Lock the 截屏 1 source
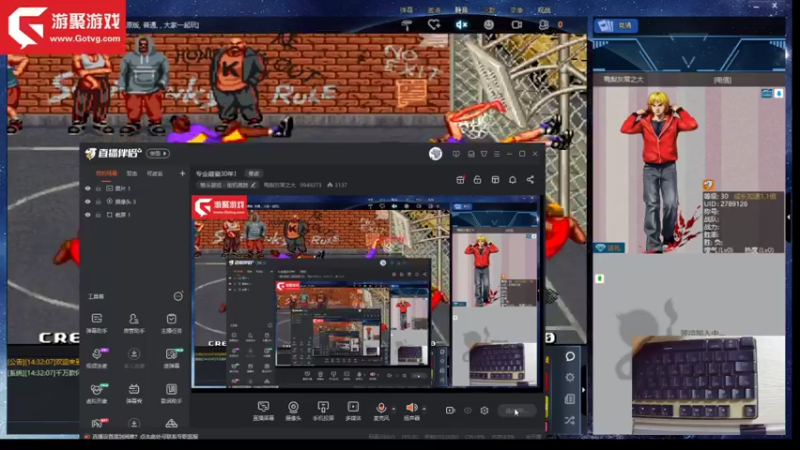This screenshot has height=450, width=800. 98,215
